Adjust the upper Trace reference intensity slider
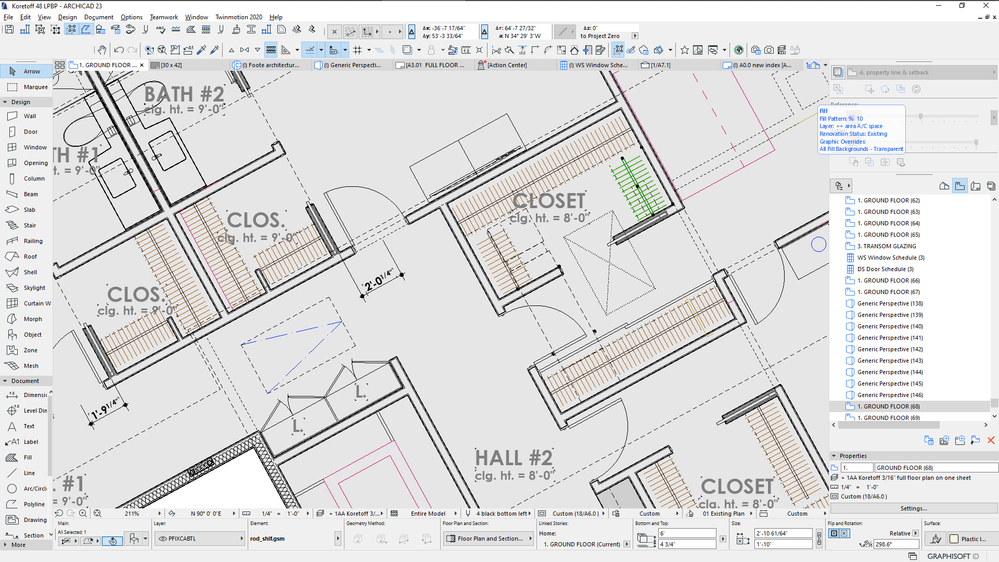999x562 pixels. 921,117
